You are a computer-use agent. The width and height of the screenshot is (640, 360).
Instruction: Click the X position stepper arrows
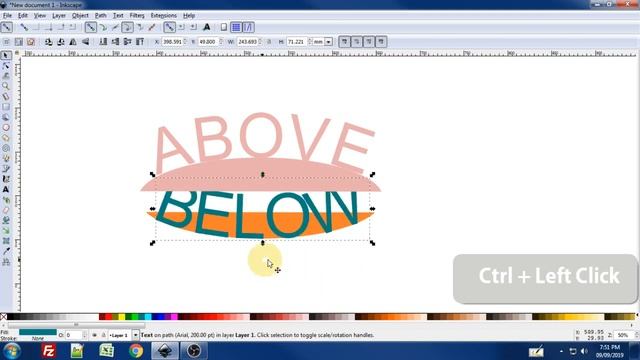coord(185,42)
